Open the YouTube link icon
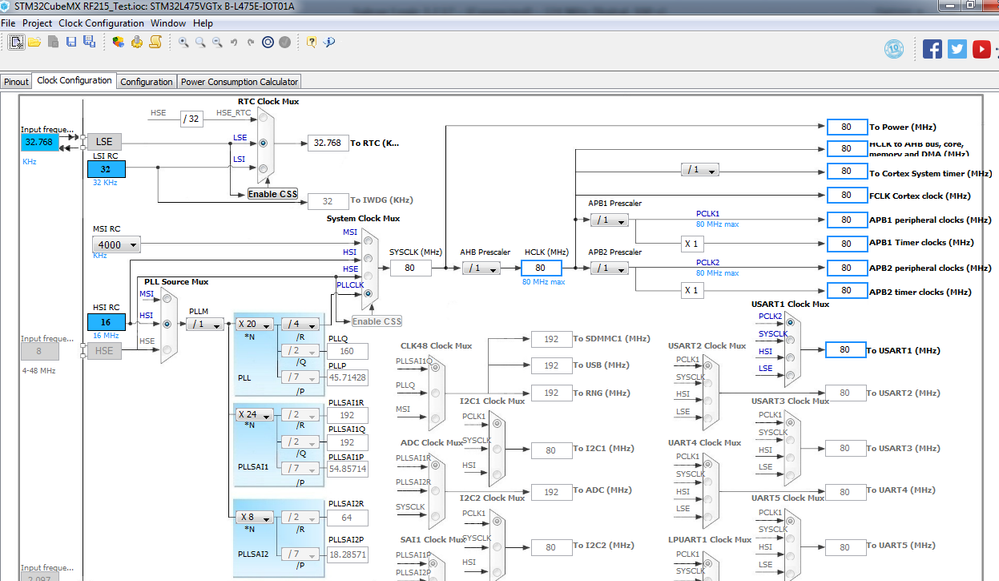This screenshot has width=999, height=581. 982,49
